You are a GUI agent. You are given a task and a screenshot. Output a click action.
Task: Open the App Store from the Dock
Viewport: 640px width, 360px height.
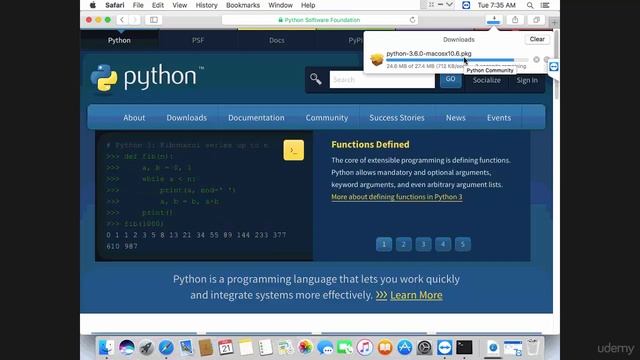[404, 347]
